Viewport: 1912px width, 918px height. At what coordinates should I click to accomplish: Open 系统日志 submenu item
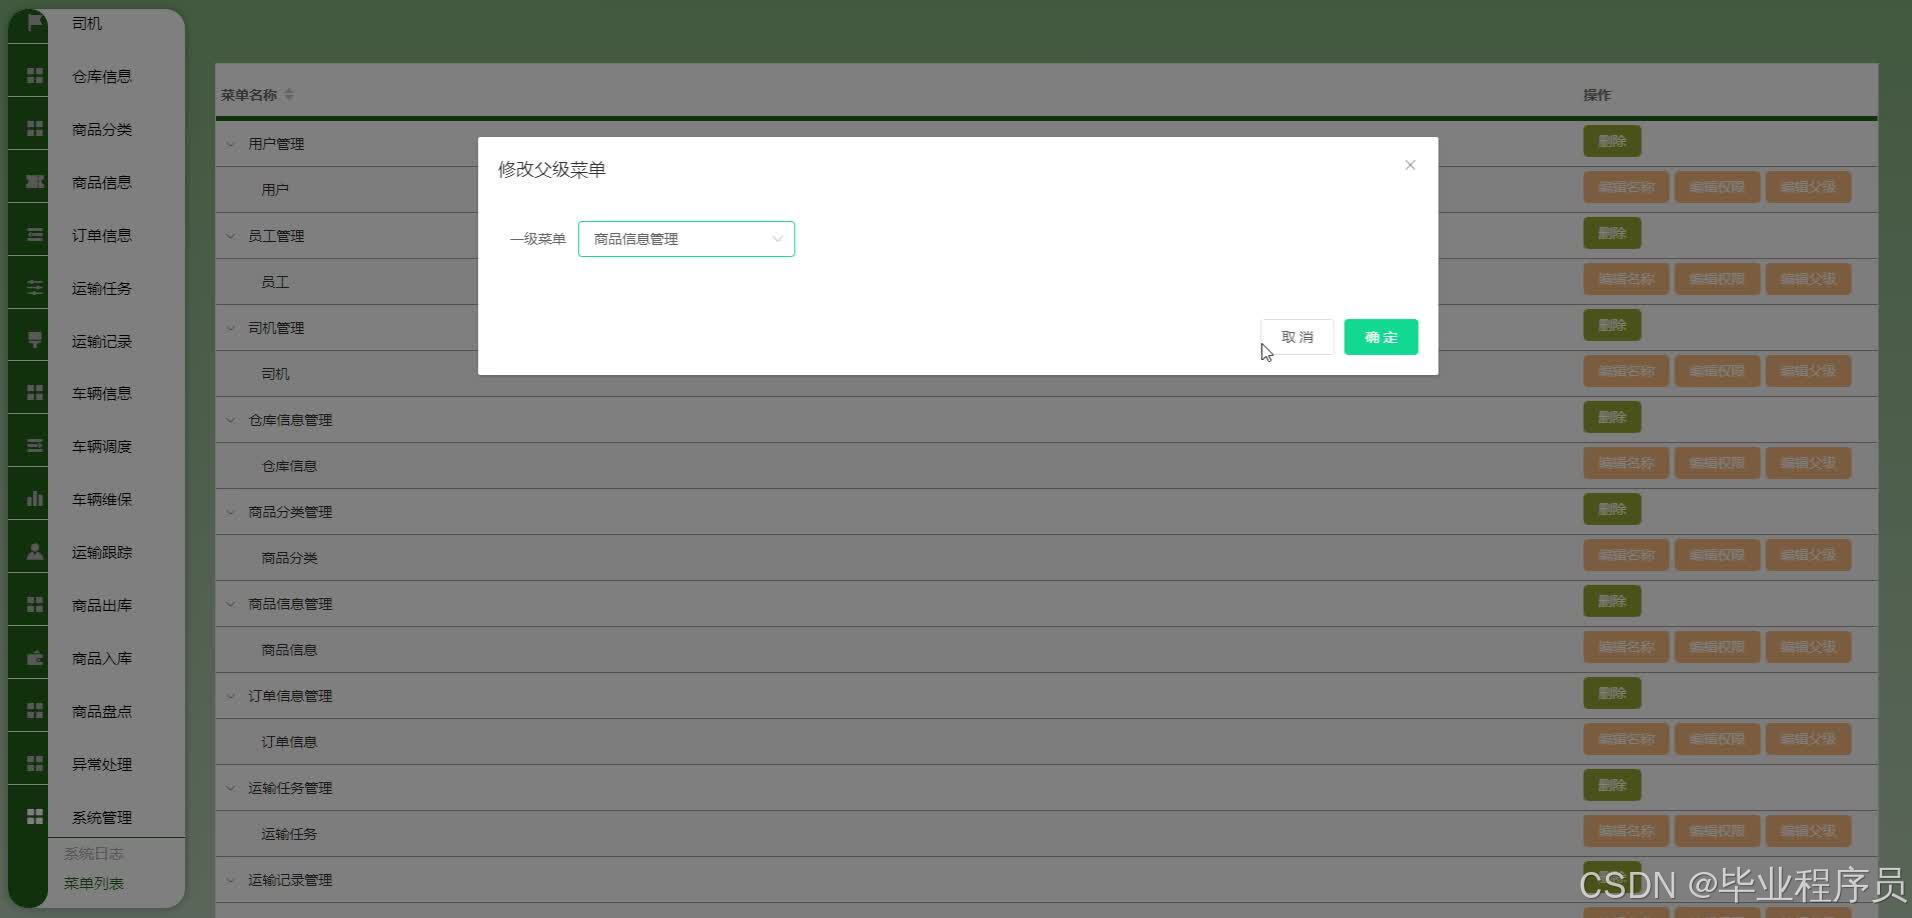pos(93,854)
